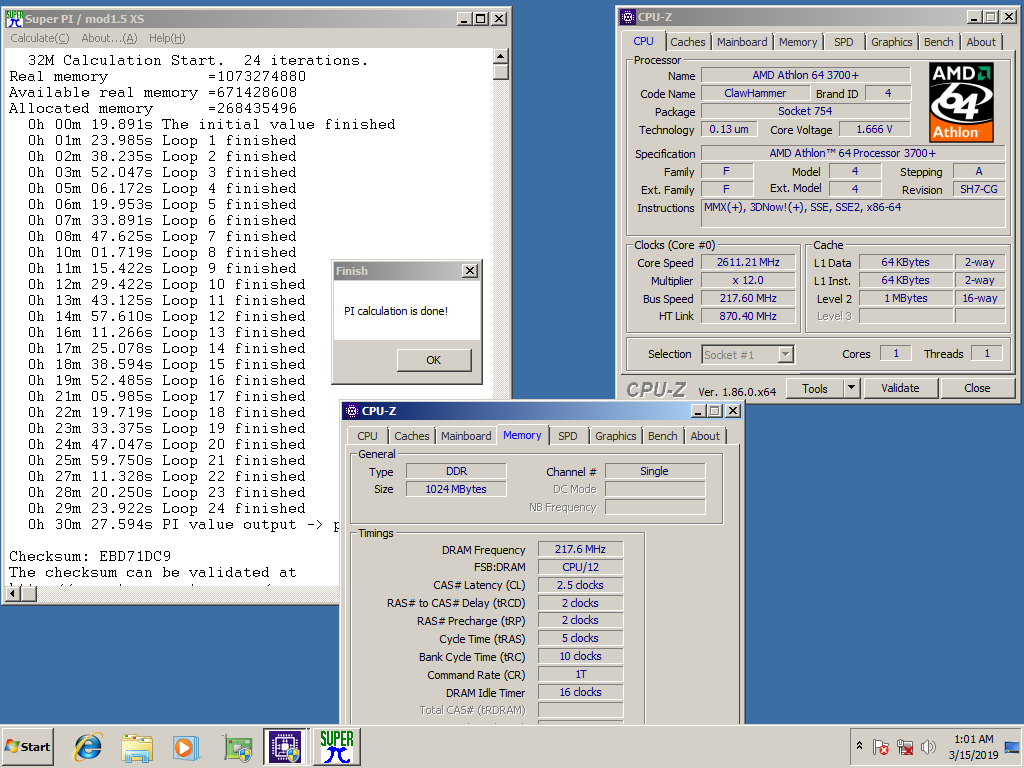1024x768 pixels.
Task: Open the volume speaker tray icon
Action: point(928,746)
